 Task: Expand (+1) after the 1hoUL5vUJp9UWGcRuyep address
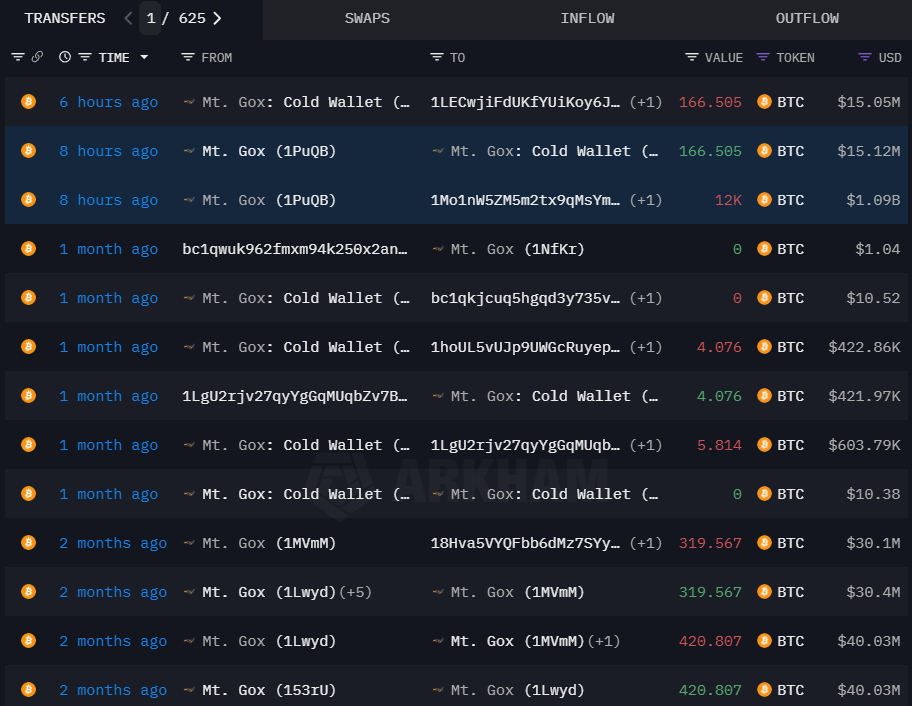(x=646, y=347)
